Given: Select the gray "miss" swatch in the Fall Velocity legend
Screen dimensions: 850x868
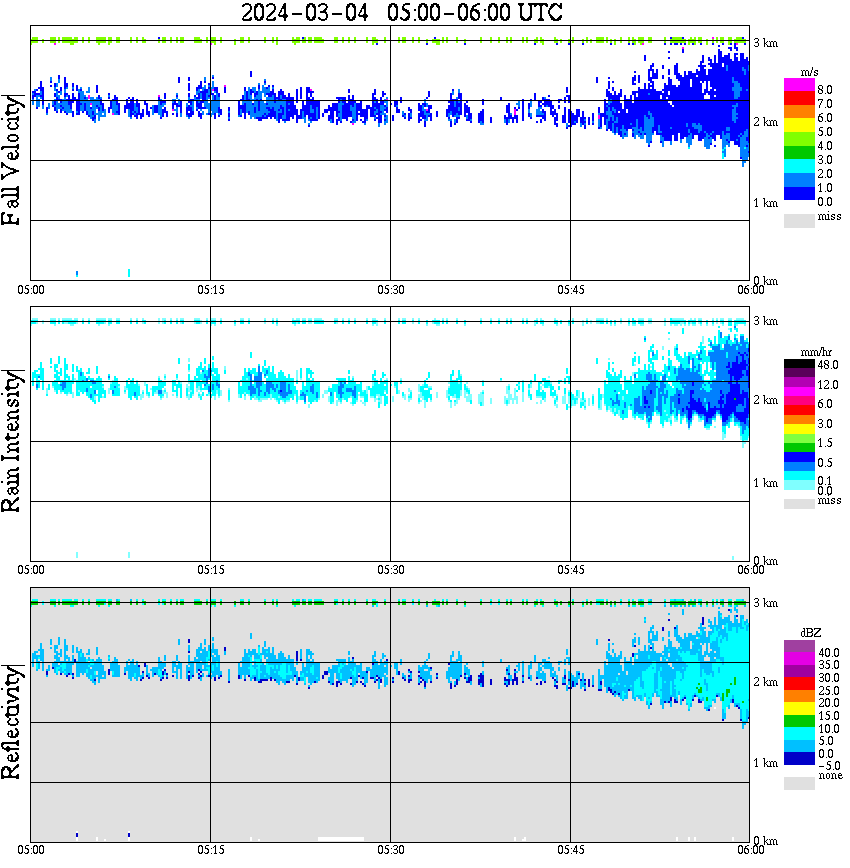Looking at the screenshot, I should [799, 221].
